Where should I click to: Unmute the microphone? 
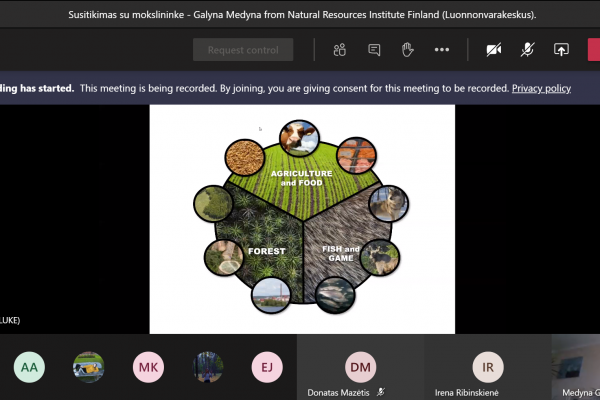click(x=527, y=50)
